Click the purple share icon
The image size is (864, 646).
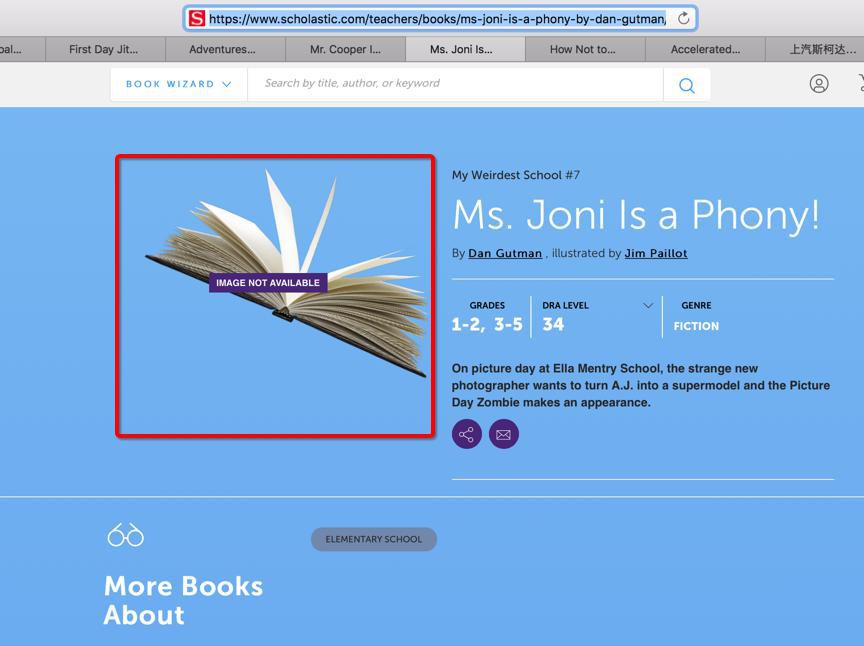(x=467, y=434)
